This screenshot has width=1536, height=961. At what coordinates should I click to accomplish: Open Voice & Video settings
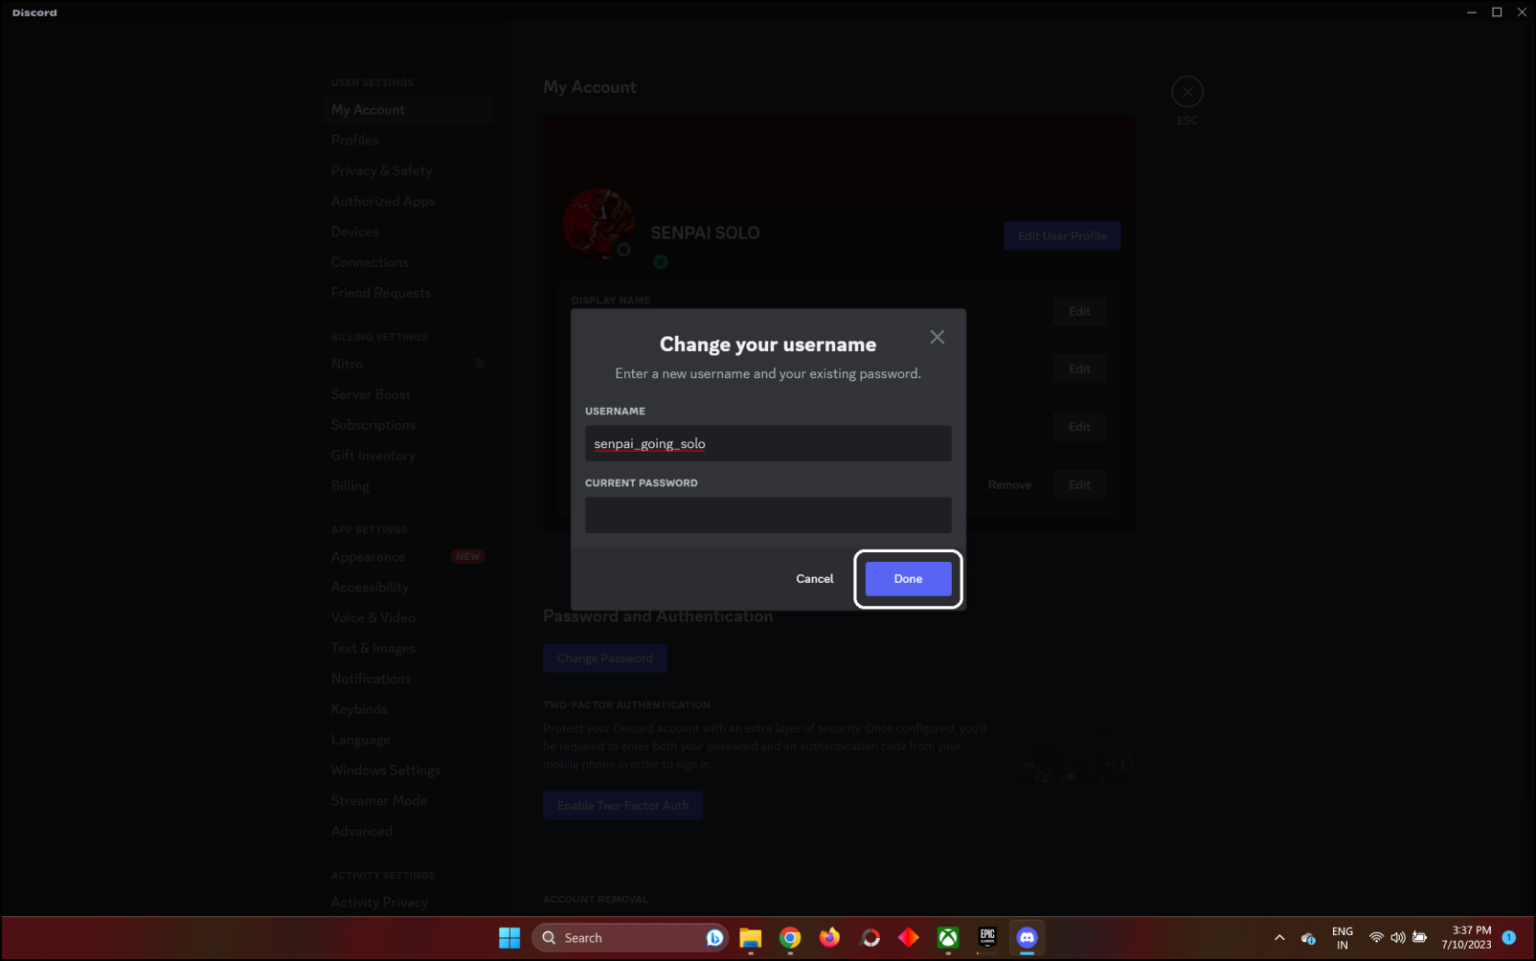click(x=373, y=617)
